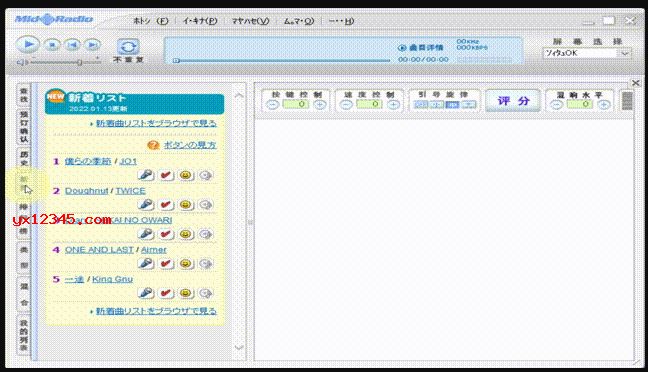Click smiley icon for song 3
Screen dimensions: 648x372
[x=186, y=234]
